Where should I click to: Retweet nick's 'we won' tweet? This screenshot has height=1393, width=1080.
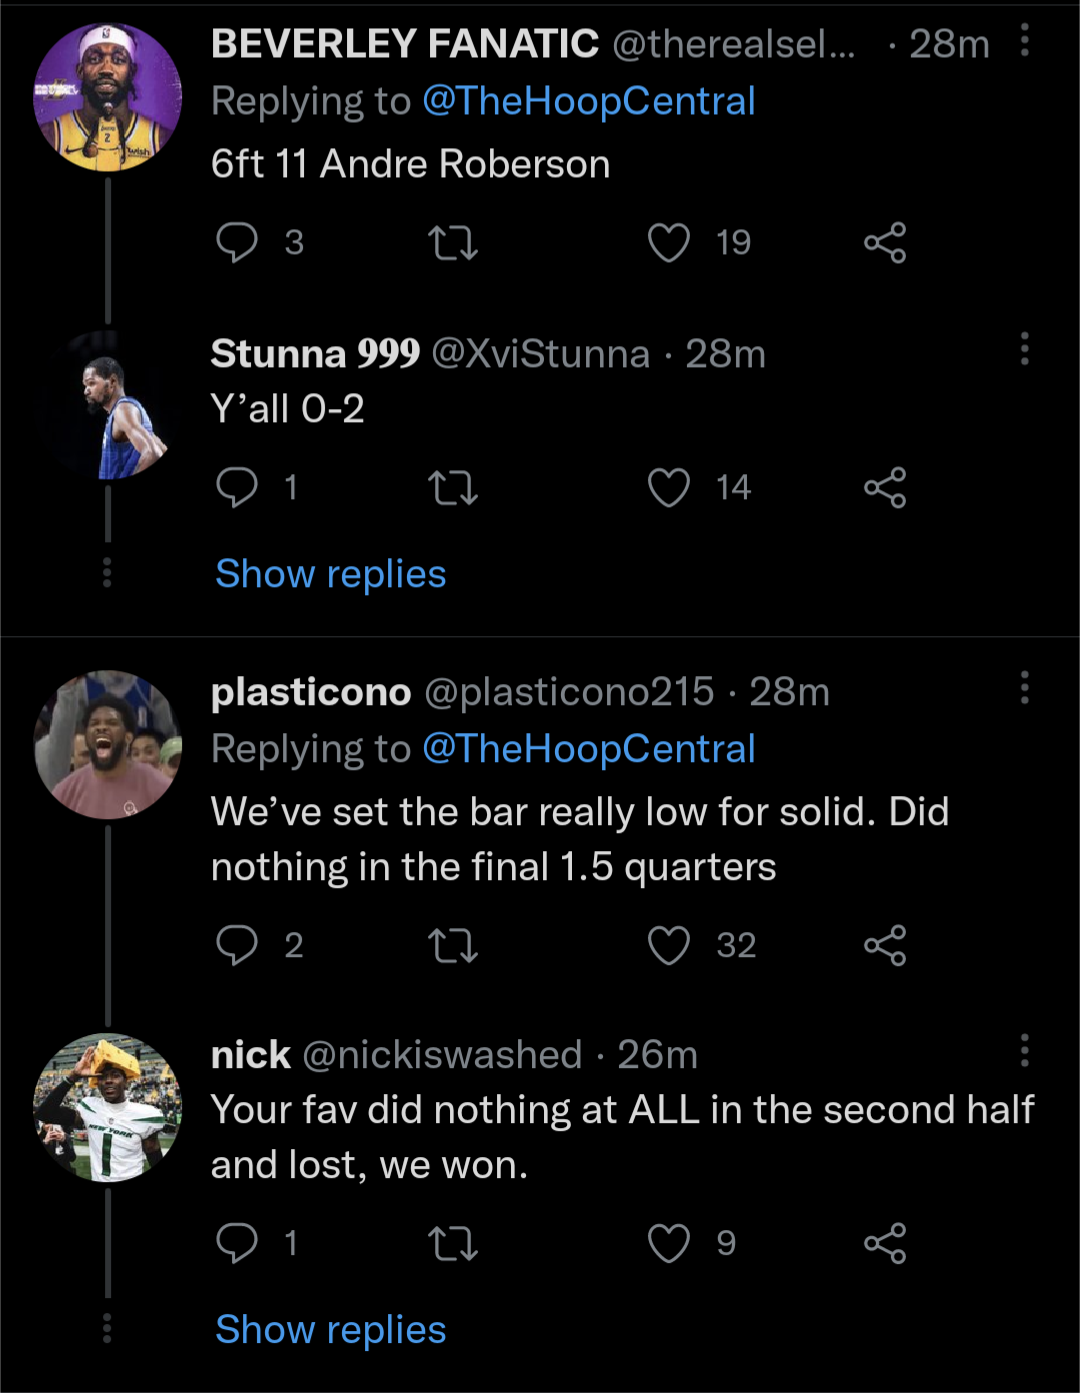[453, 1243]
